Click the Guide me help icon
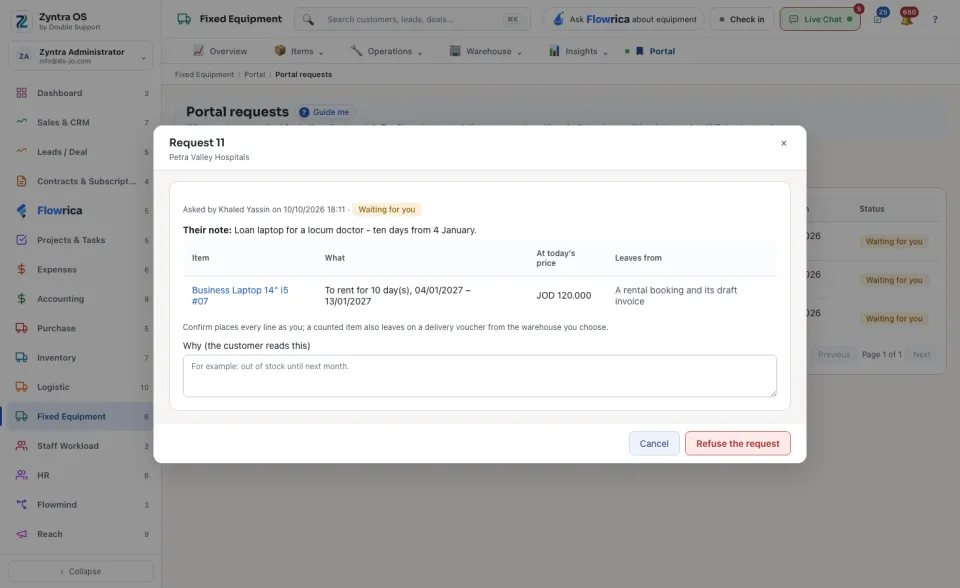Viewport: 960px width, 588px height. click(x=304, y=112)
